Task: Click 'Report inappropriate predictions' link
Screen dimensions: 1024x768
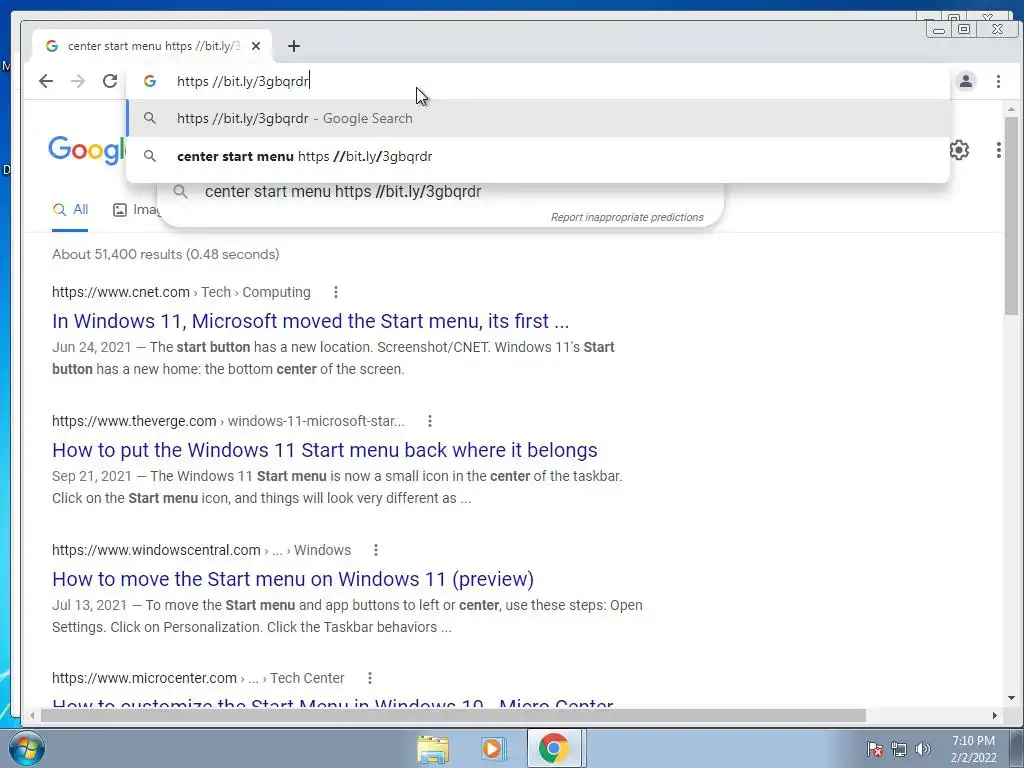Action: pyautogui.click(x=627, y=217)
